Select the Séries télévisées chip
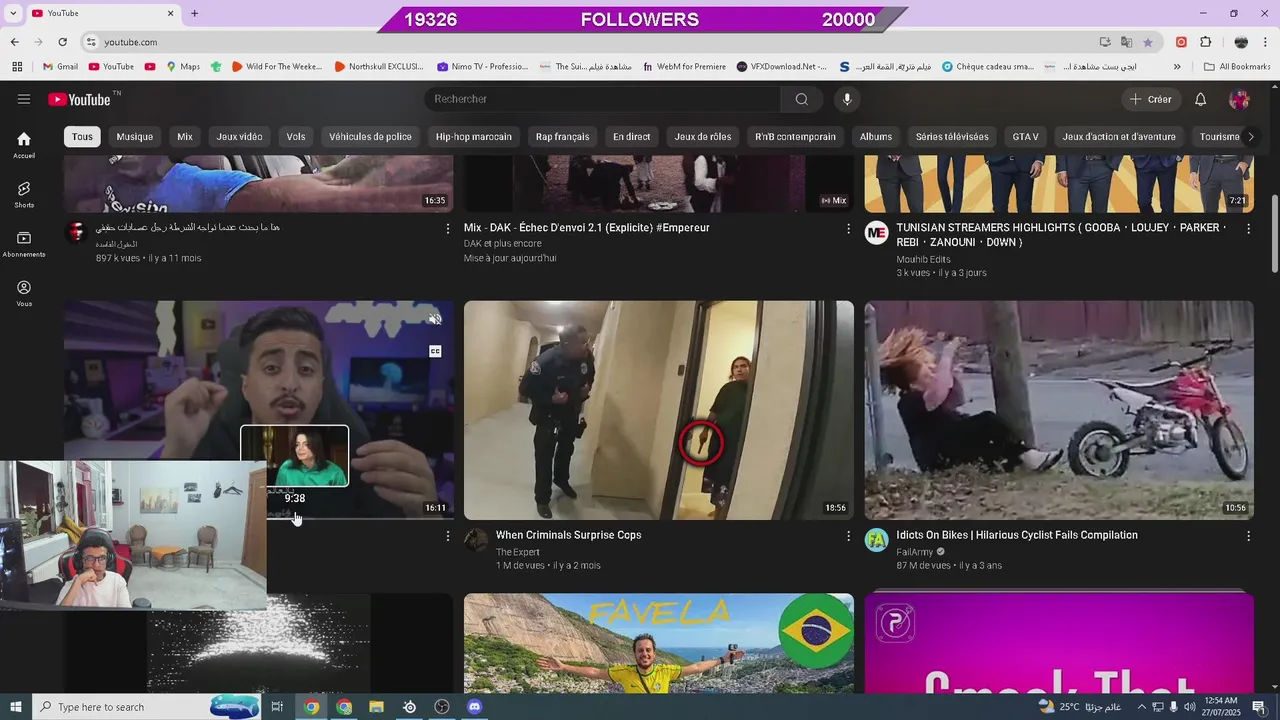This screenshot has width=1280, height=720. (x=952, y=137)
